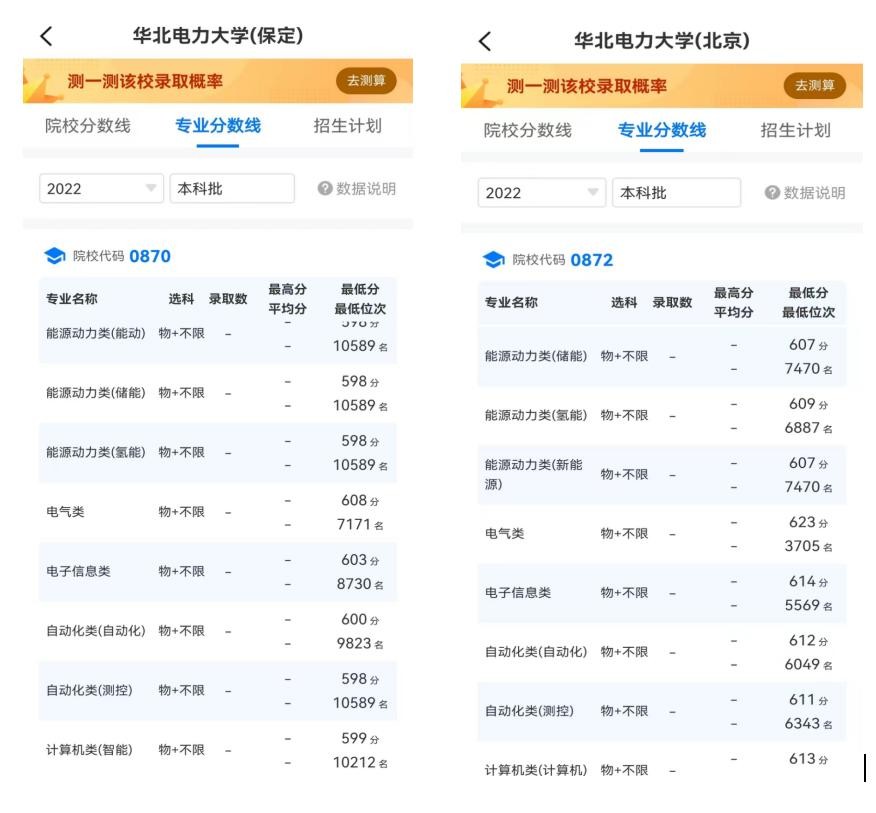Expand 2022 year dropdown for 北京
The image size is (876, 813).
pyautogui.click(x=540, y=193)
